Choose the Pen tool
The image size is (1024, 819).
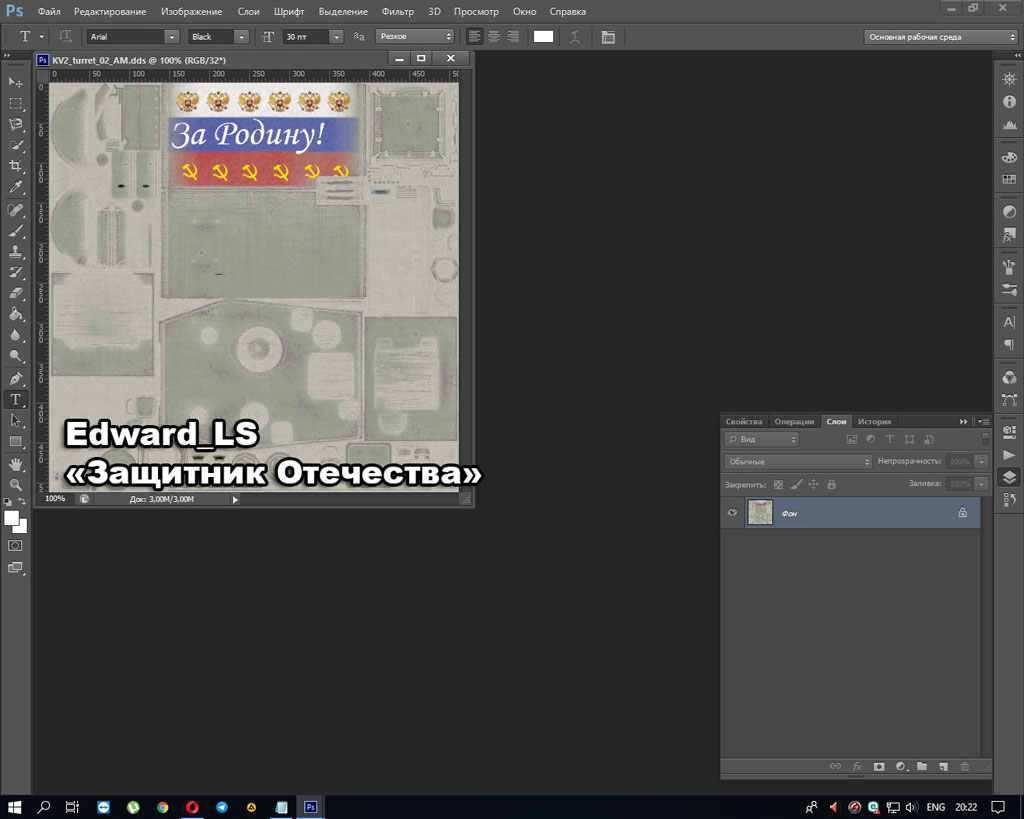[x=15, y=379]
